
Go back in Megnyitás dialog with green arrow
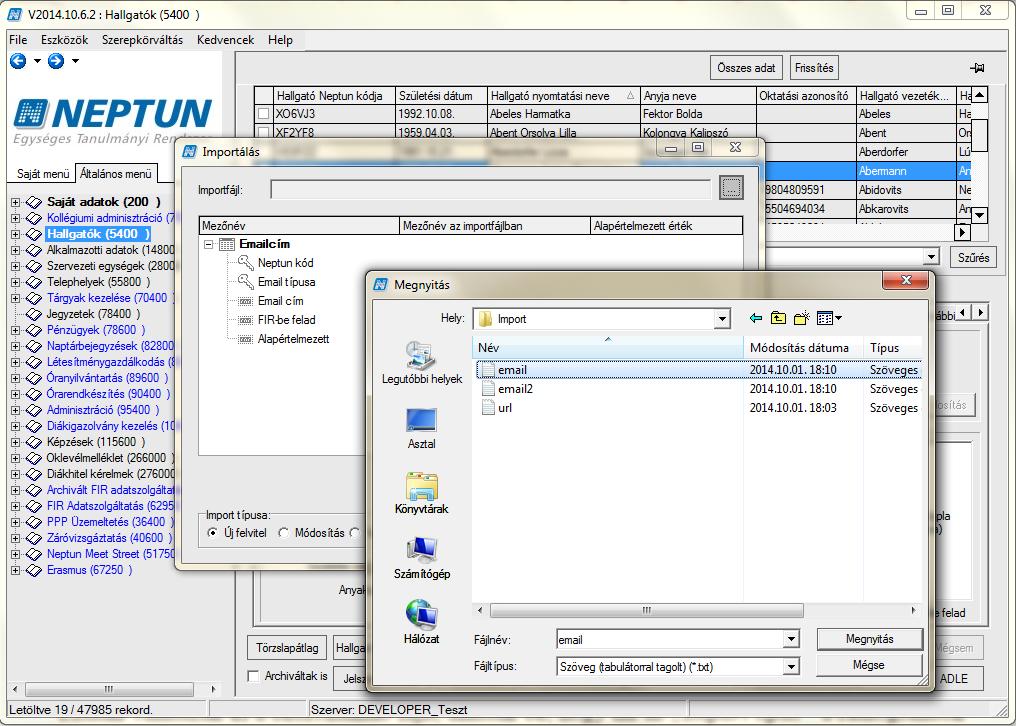pyautogui.click(x=756, y=318)
